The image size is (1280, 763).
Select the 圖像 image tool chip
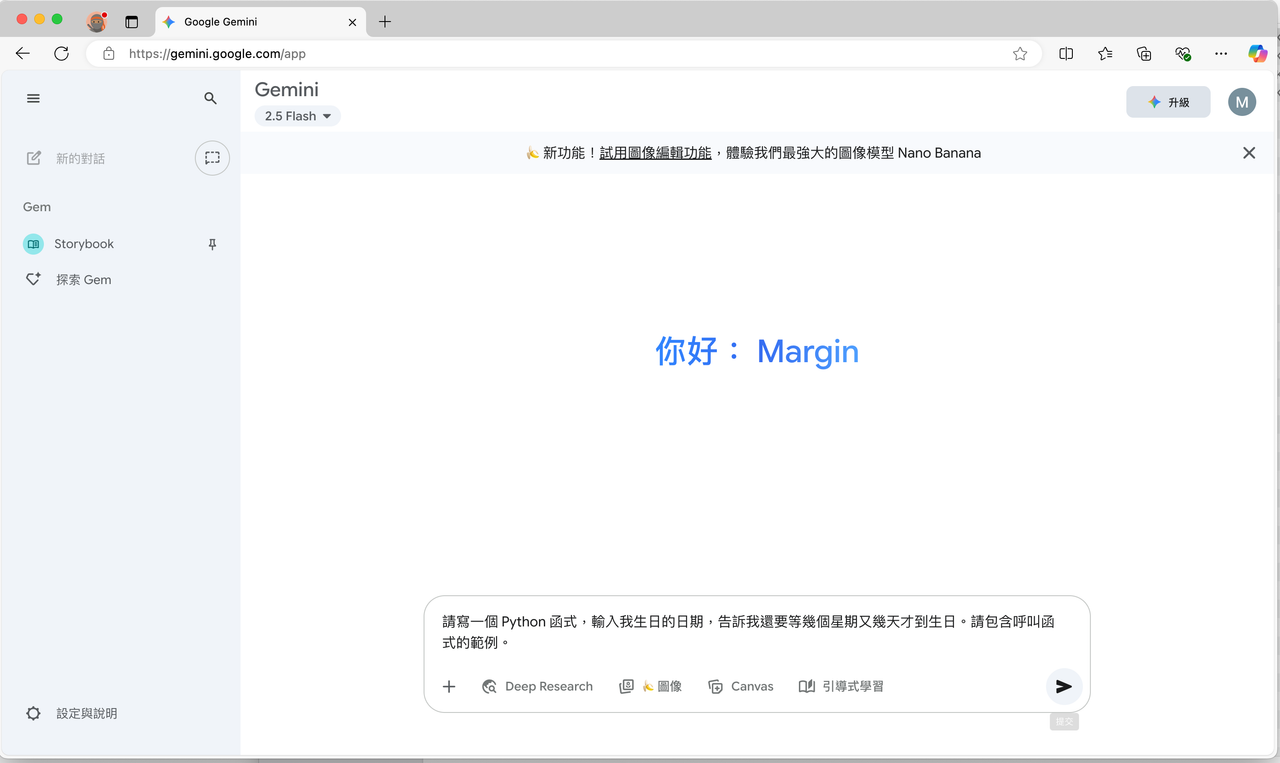click(x=651, y=686)
